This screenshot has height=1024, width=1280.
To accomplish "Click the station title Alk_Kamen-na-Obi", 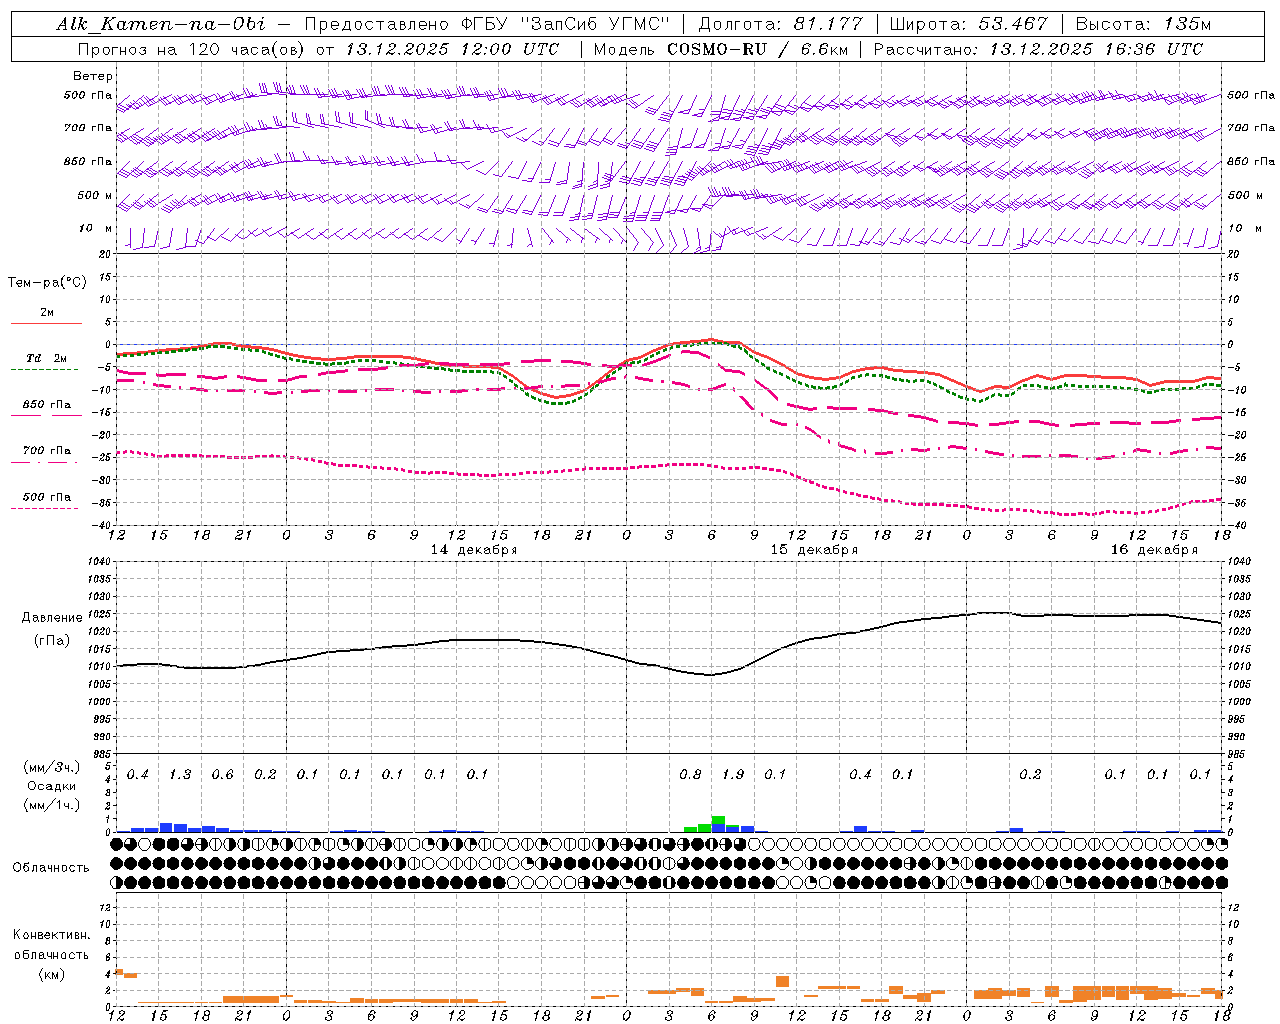I will pos(162,24).
